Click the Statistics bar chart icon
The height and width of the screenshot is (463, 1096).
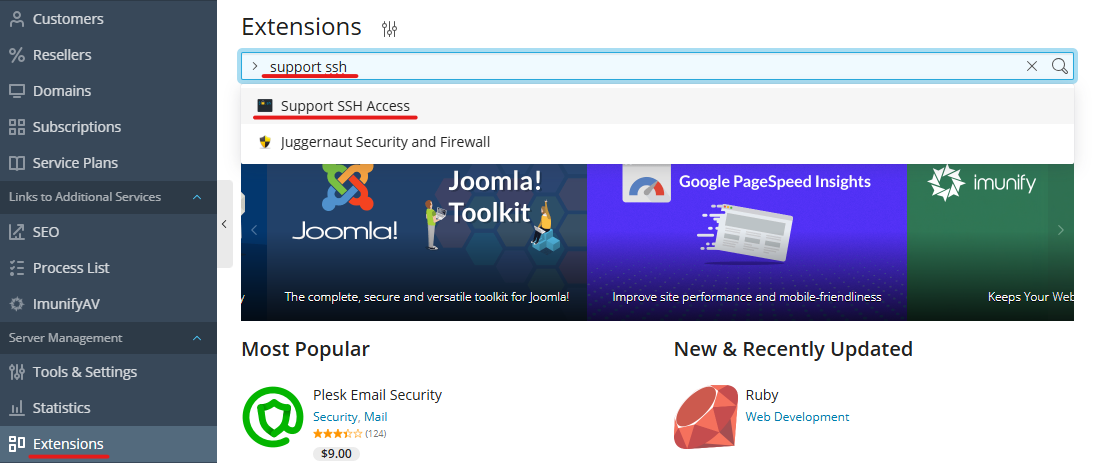(x=17, y=408)
